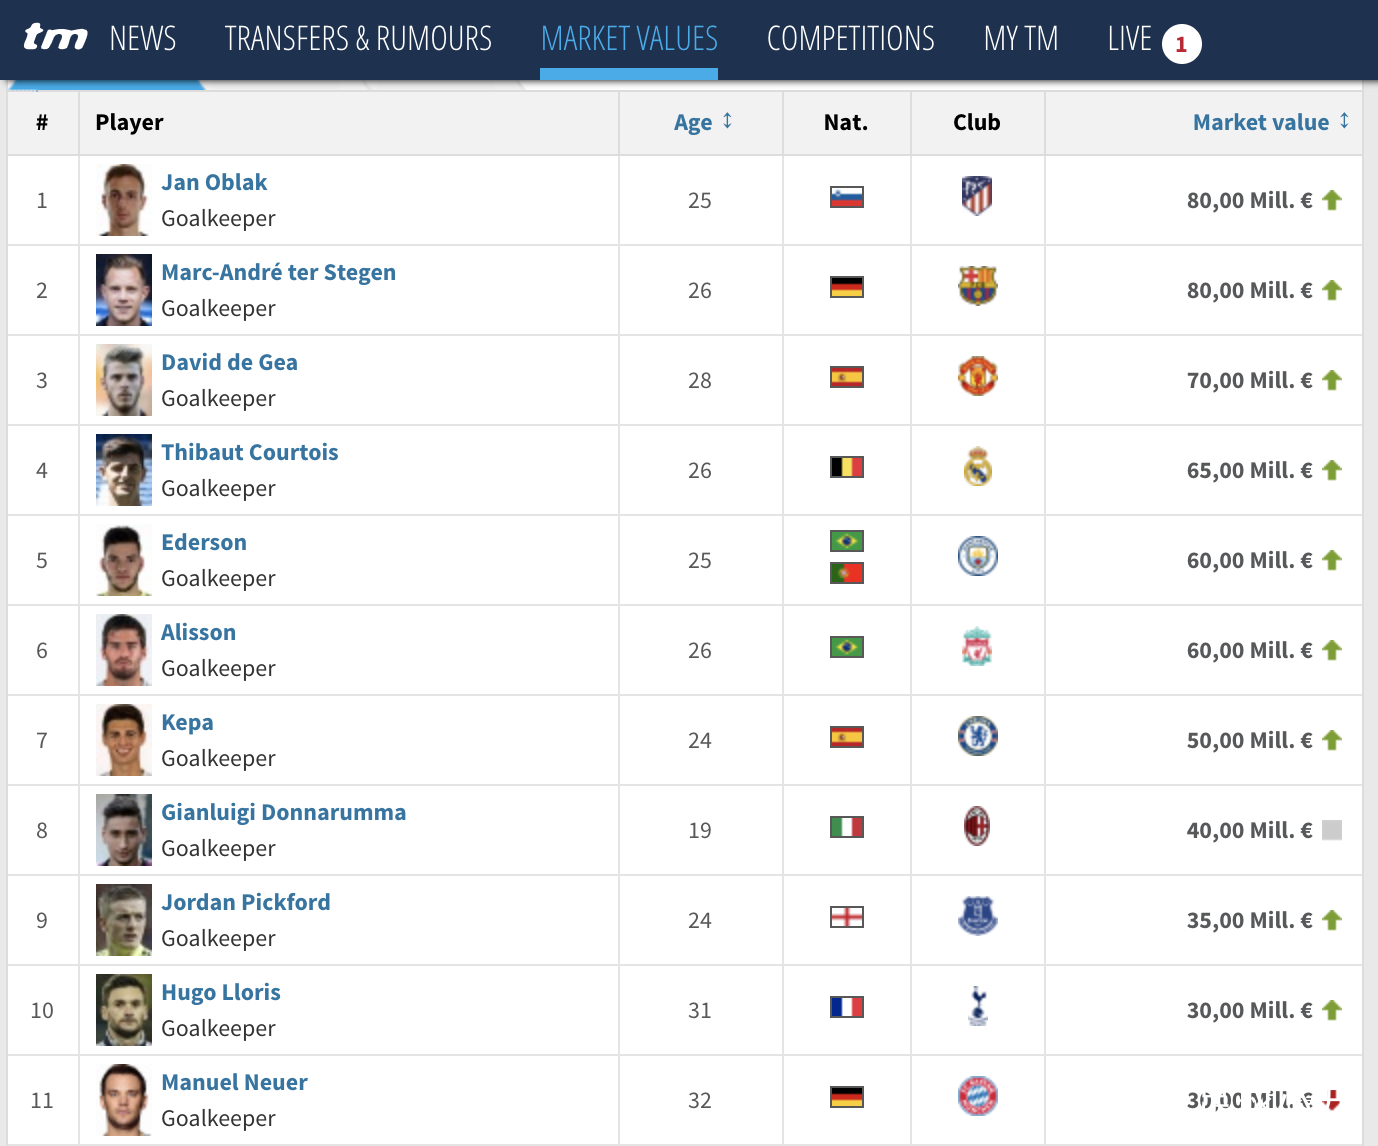The width and height of the screenshot is (1378, 1146).
Task: Open Jan Oblak's player profile link
Action: 214,182
